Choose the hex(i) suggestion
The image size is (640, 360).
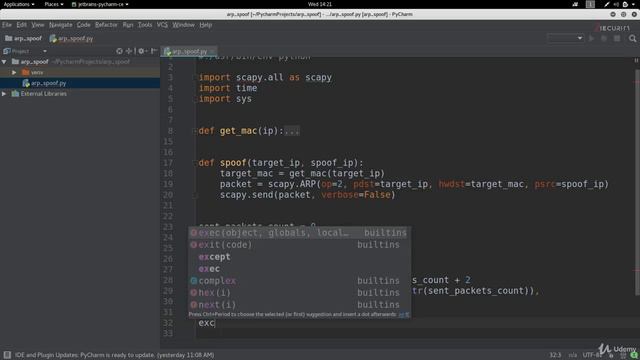299,293
